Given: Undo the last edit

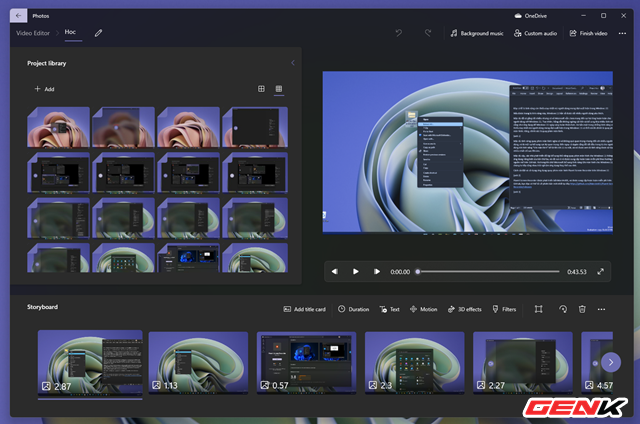Looking at the screenshot, I should (x=399, y=33).
